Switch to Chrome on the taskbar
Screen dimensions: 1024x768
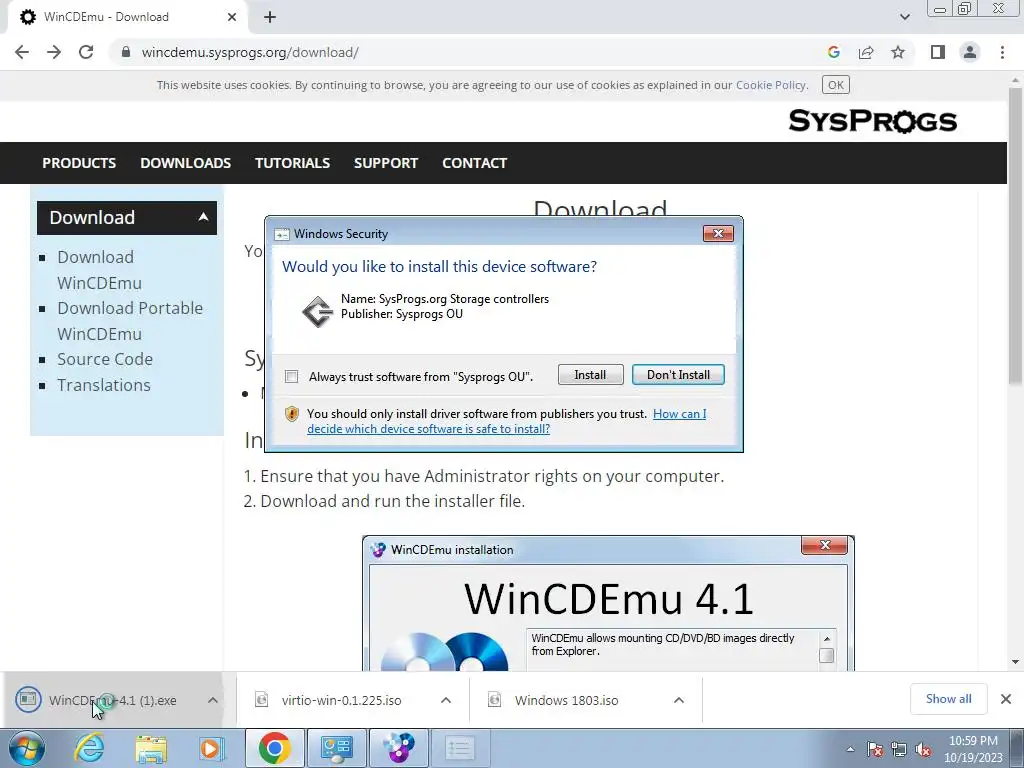[x=274, y=748]
